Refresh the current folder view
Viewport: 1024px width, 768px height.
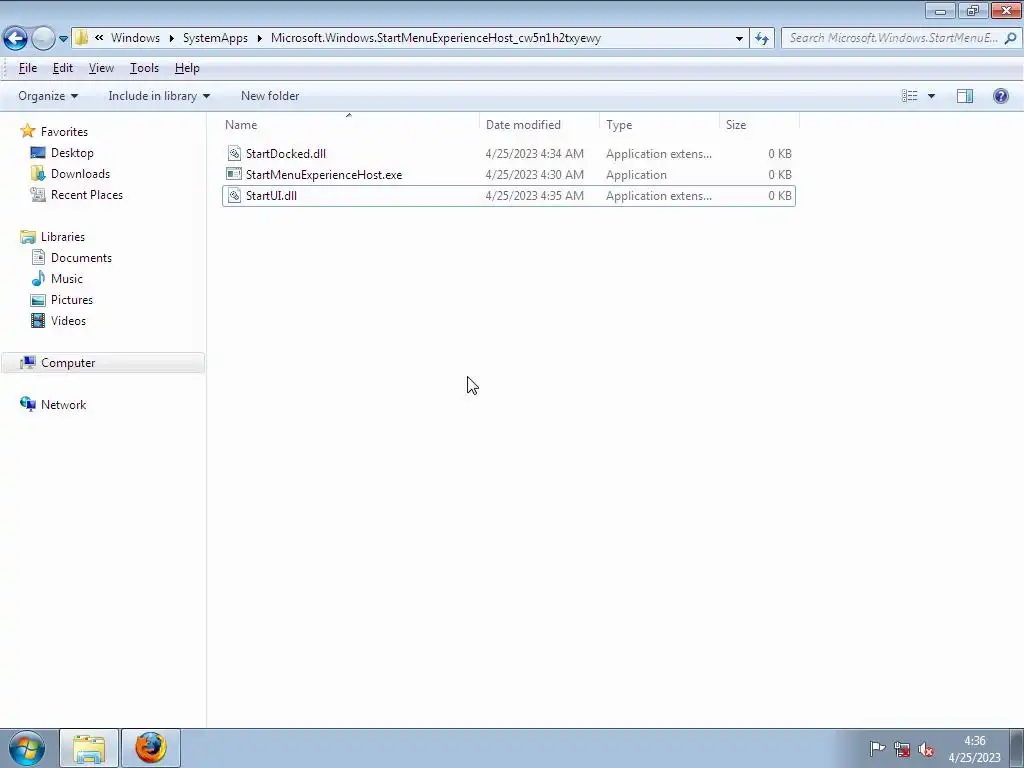click(x=761, y=38)
